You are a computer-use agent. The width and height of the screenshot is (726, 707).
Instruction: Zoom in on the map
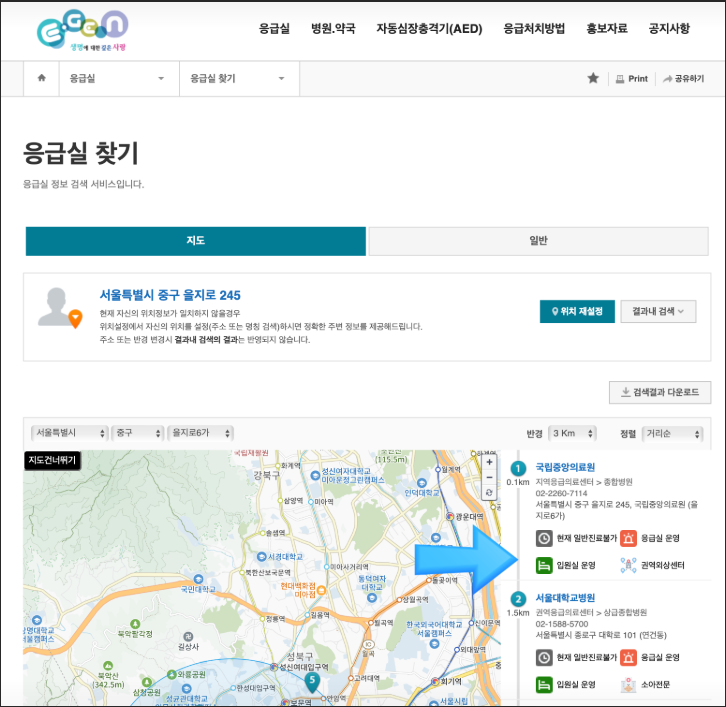(x=488, y=463)
